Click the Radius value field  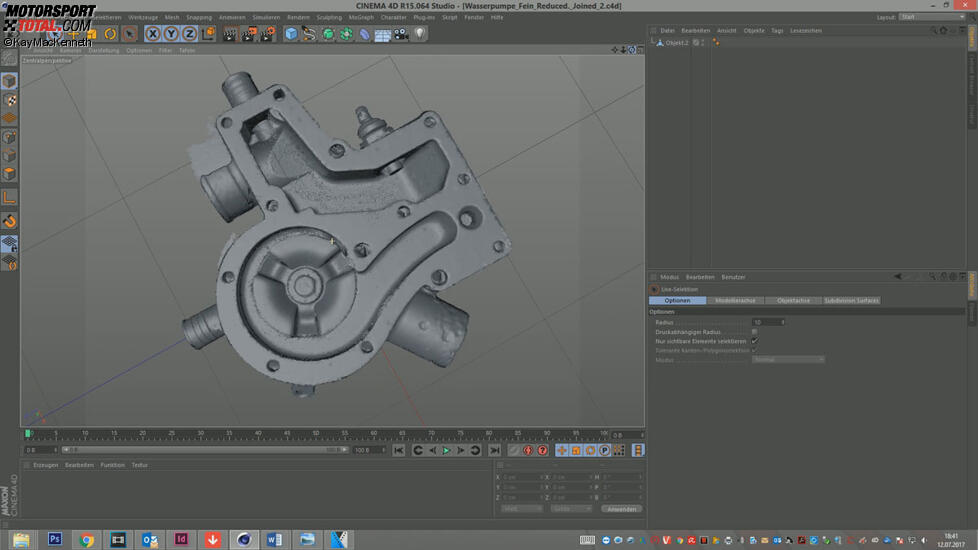(768, 322)
